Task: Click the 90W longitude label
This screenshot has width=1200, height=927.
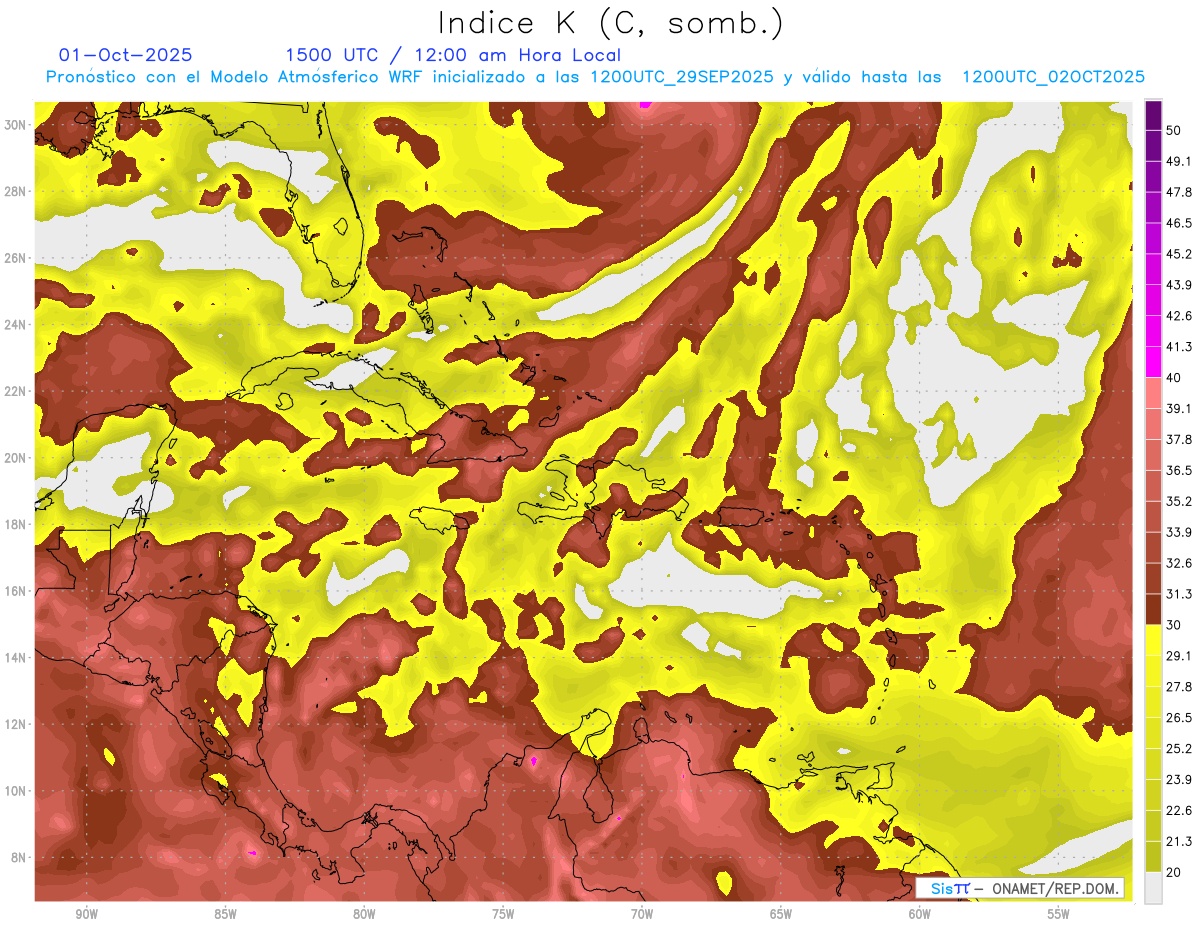Action: pos(86,914)
